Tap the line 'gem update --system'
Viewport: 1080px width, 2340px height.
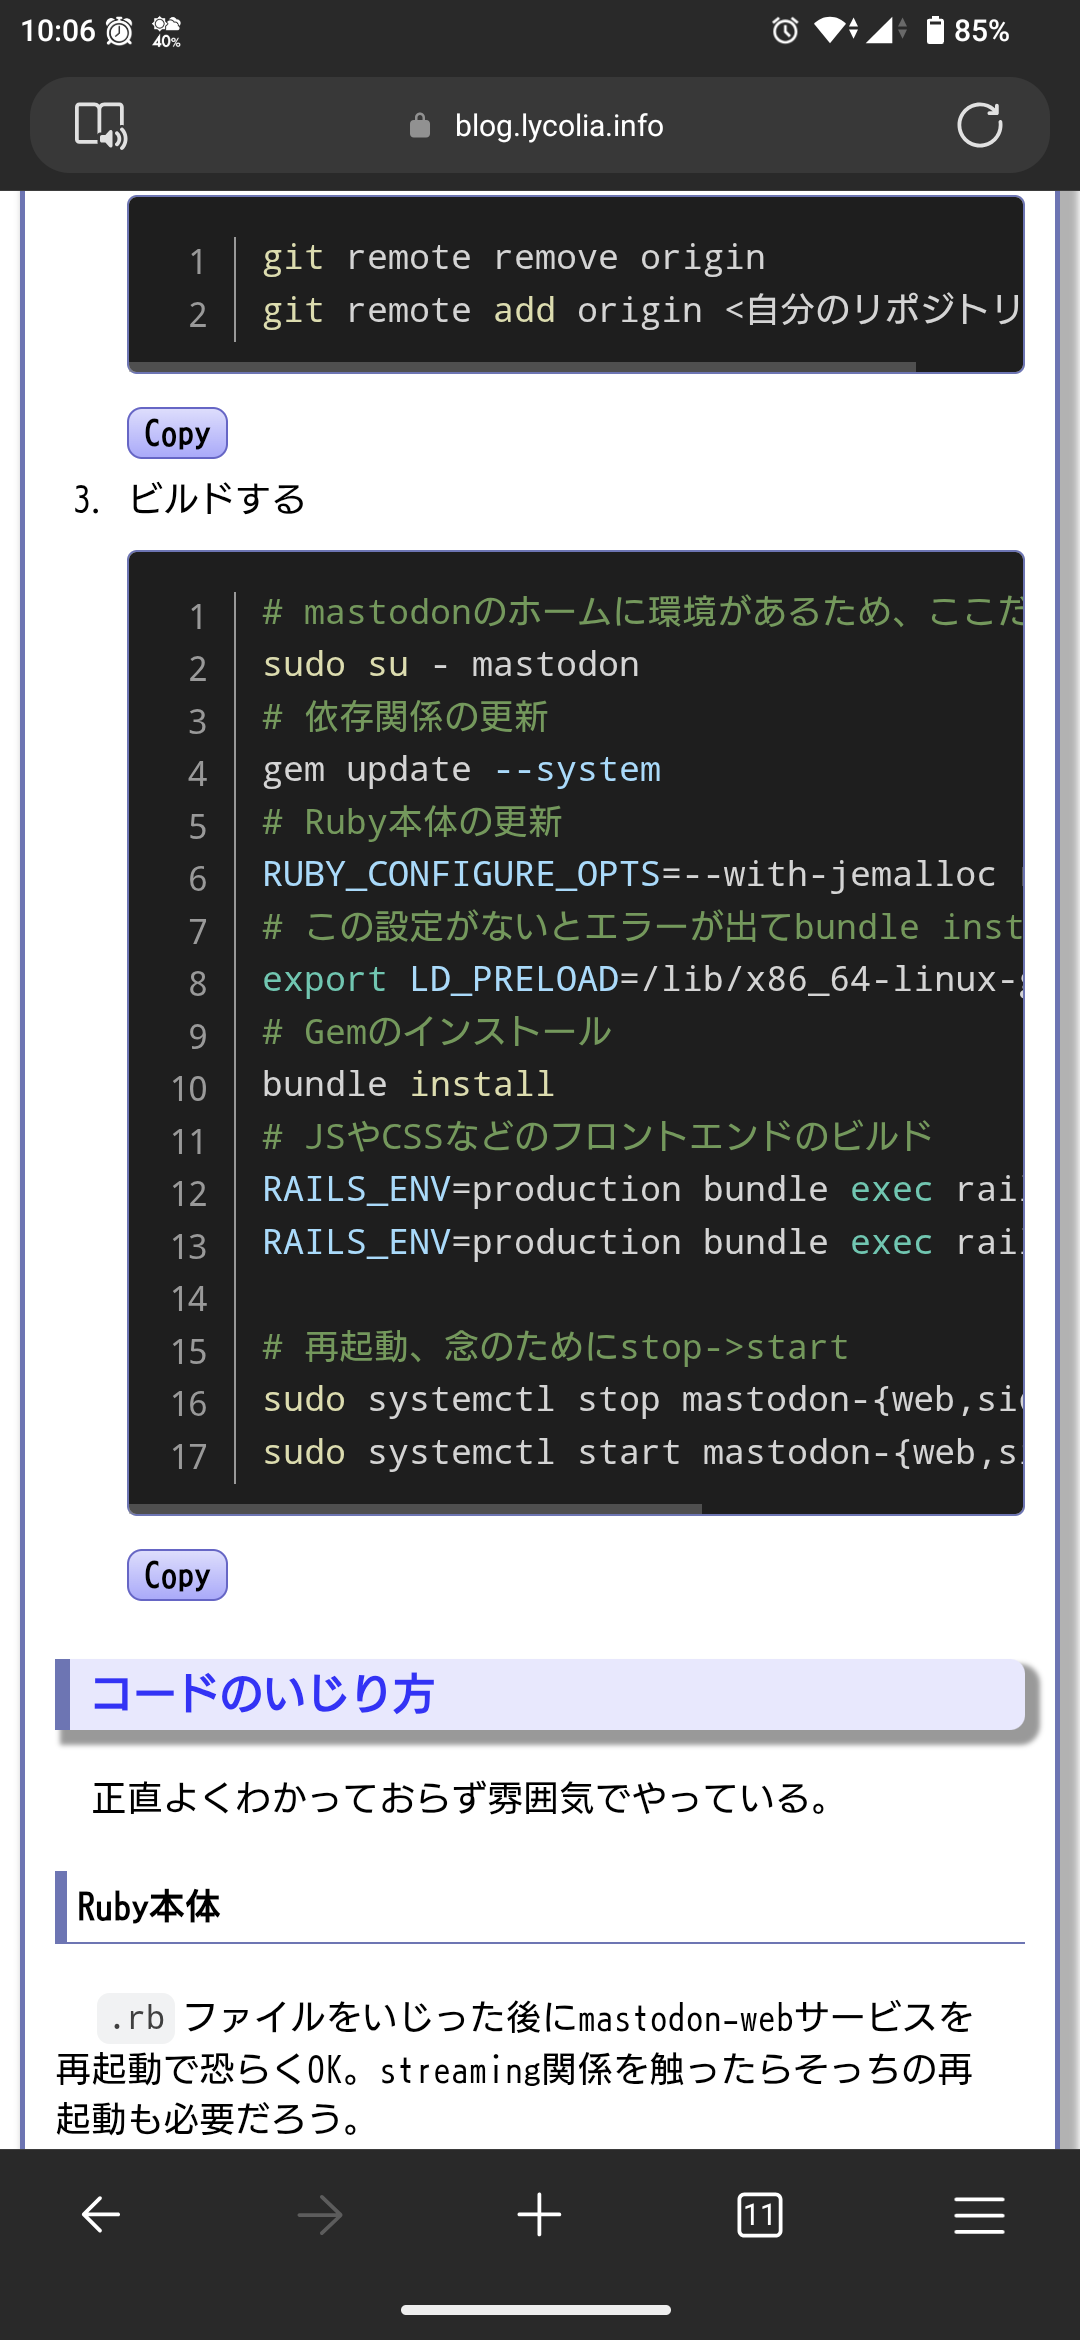coord(462,770)
